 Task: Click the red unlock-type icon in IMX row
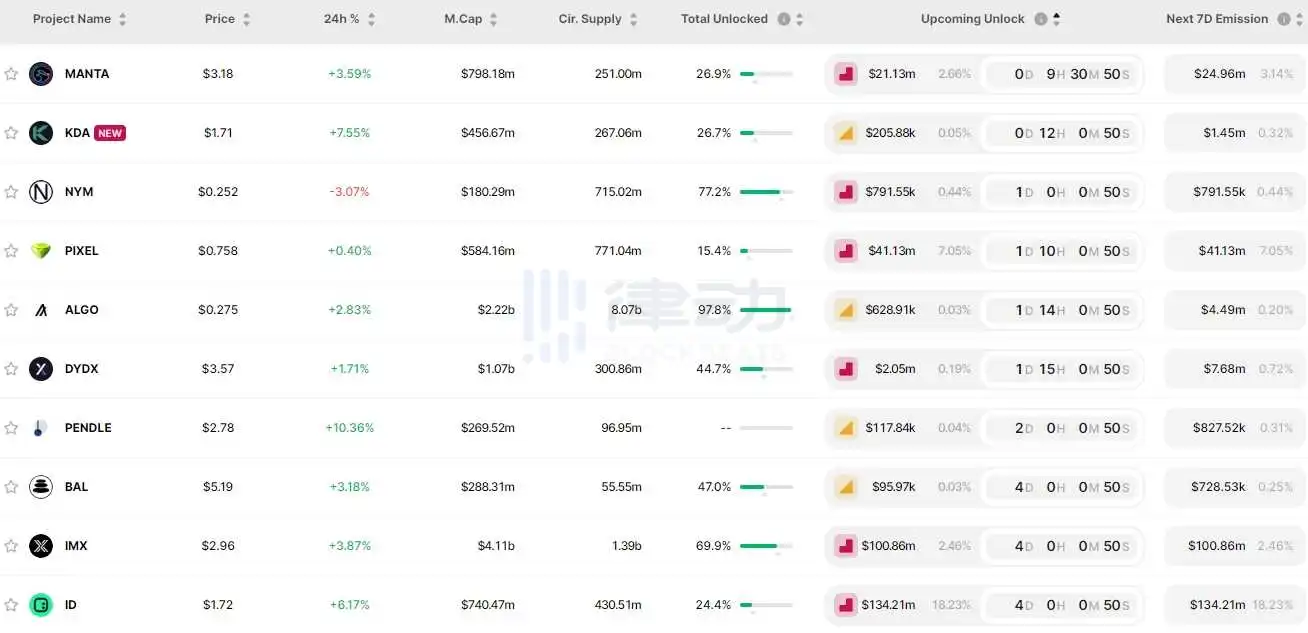coord(846,546)
